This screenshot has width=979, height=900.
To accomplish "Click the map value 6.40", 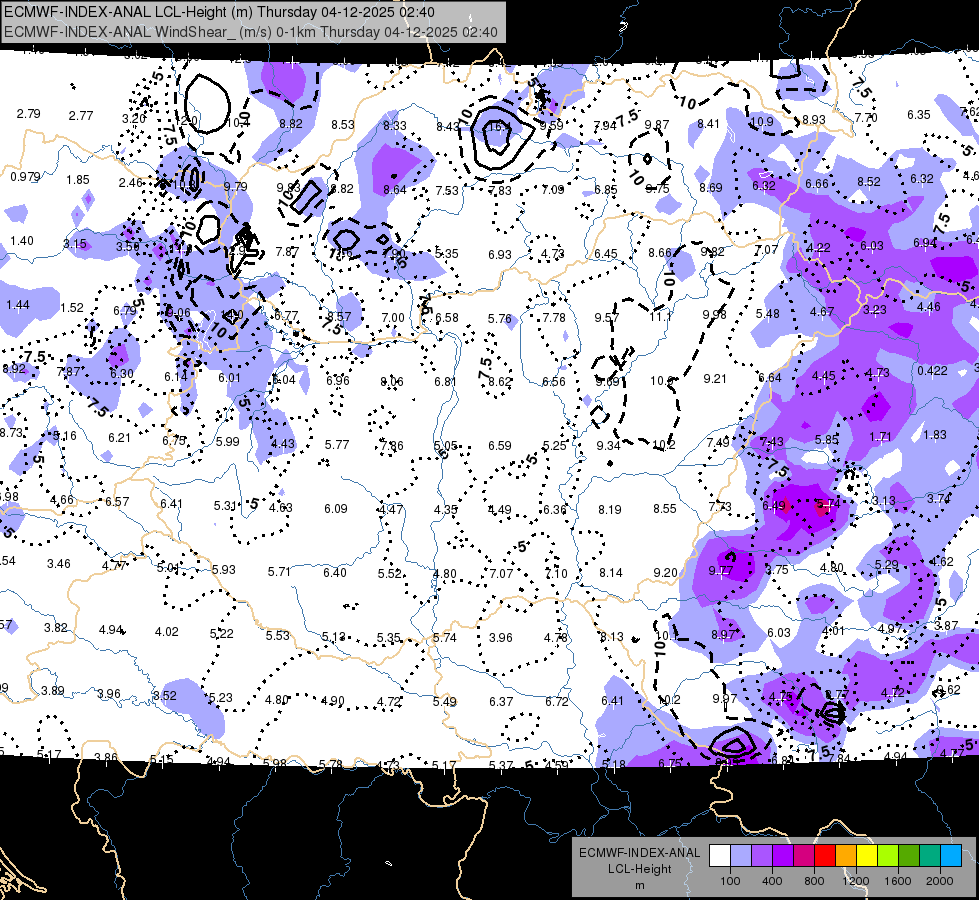I will pyautogui.click(x=335, y=573).
